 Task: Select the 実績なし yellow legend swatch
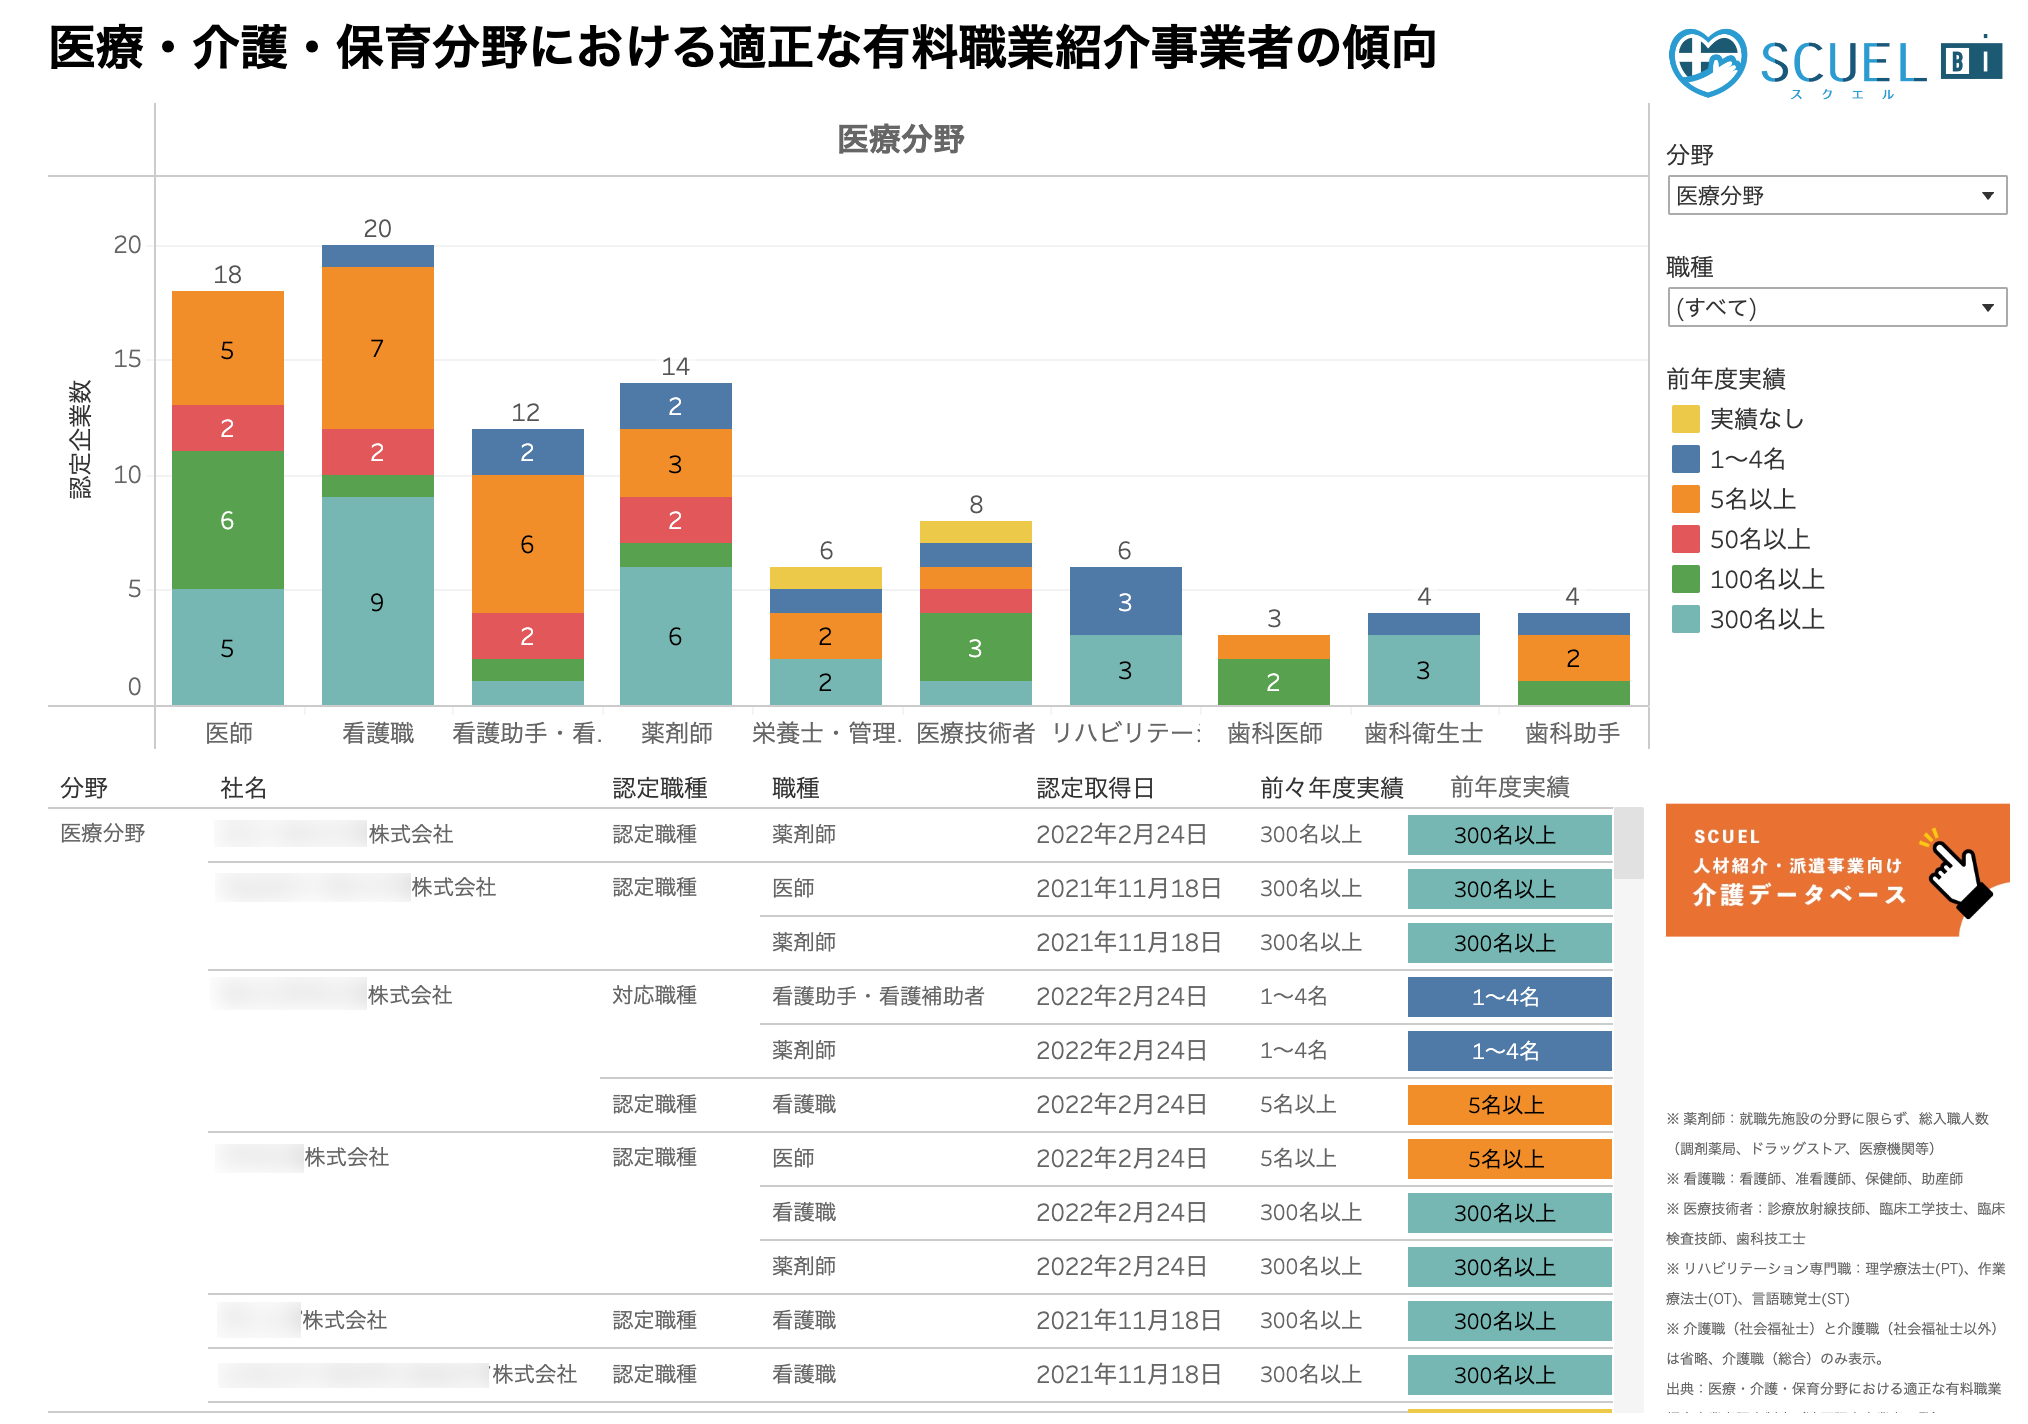1686,419
